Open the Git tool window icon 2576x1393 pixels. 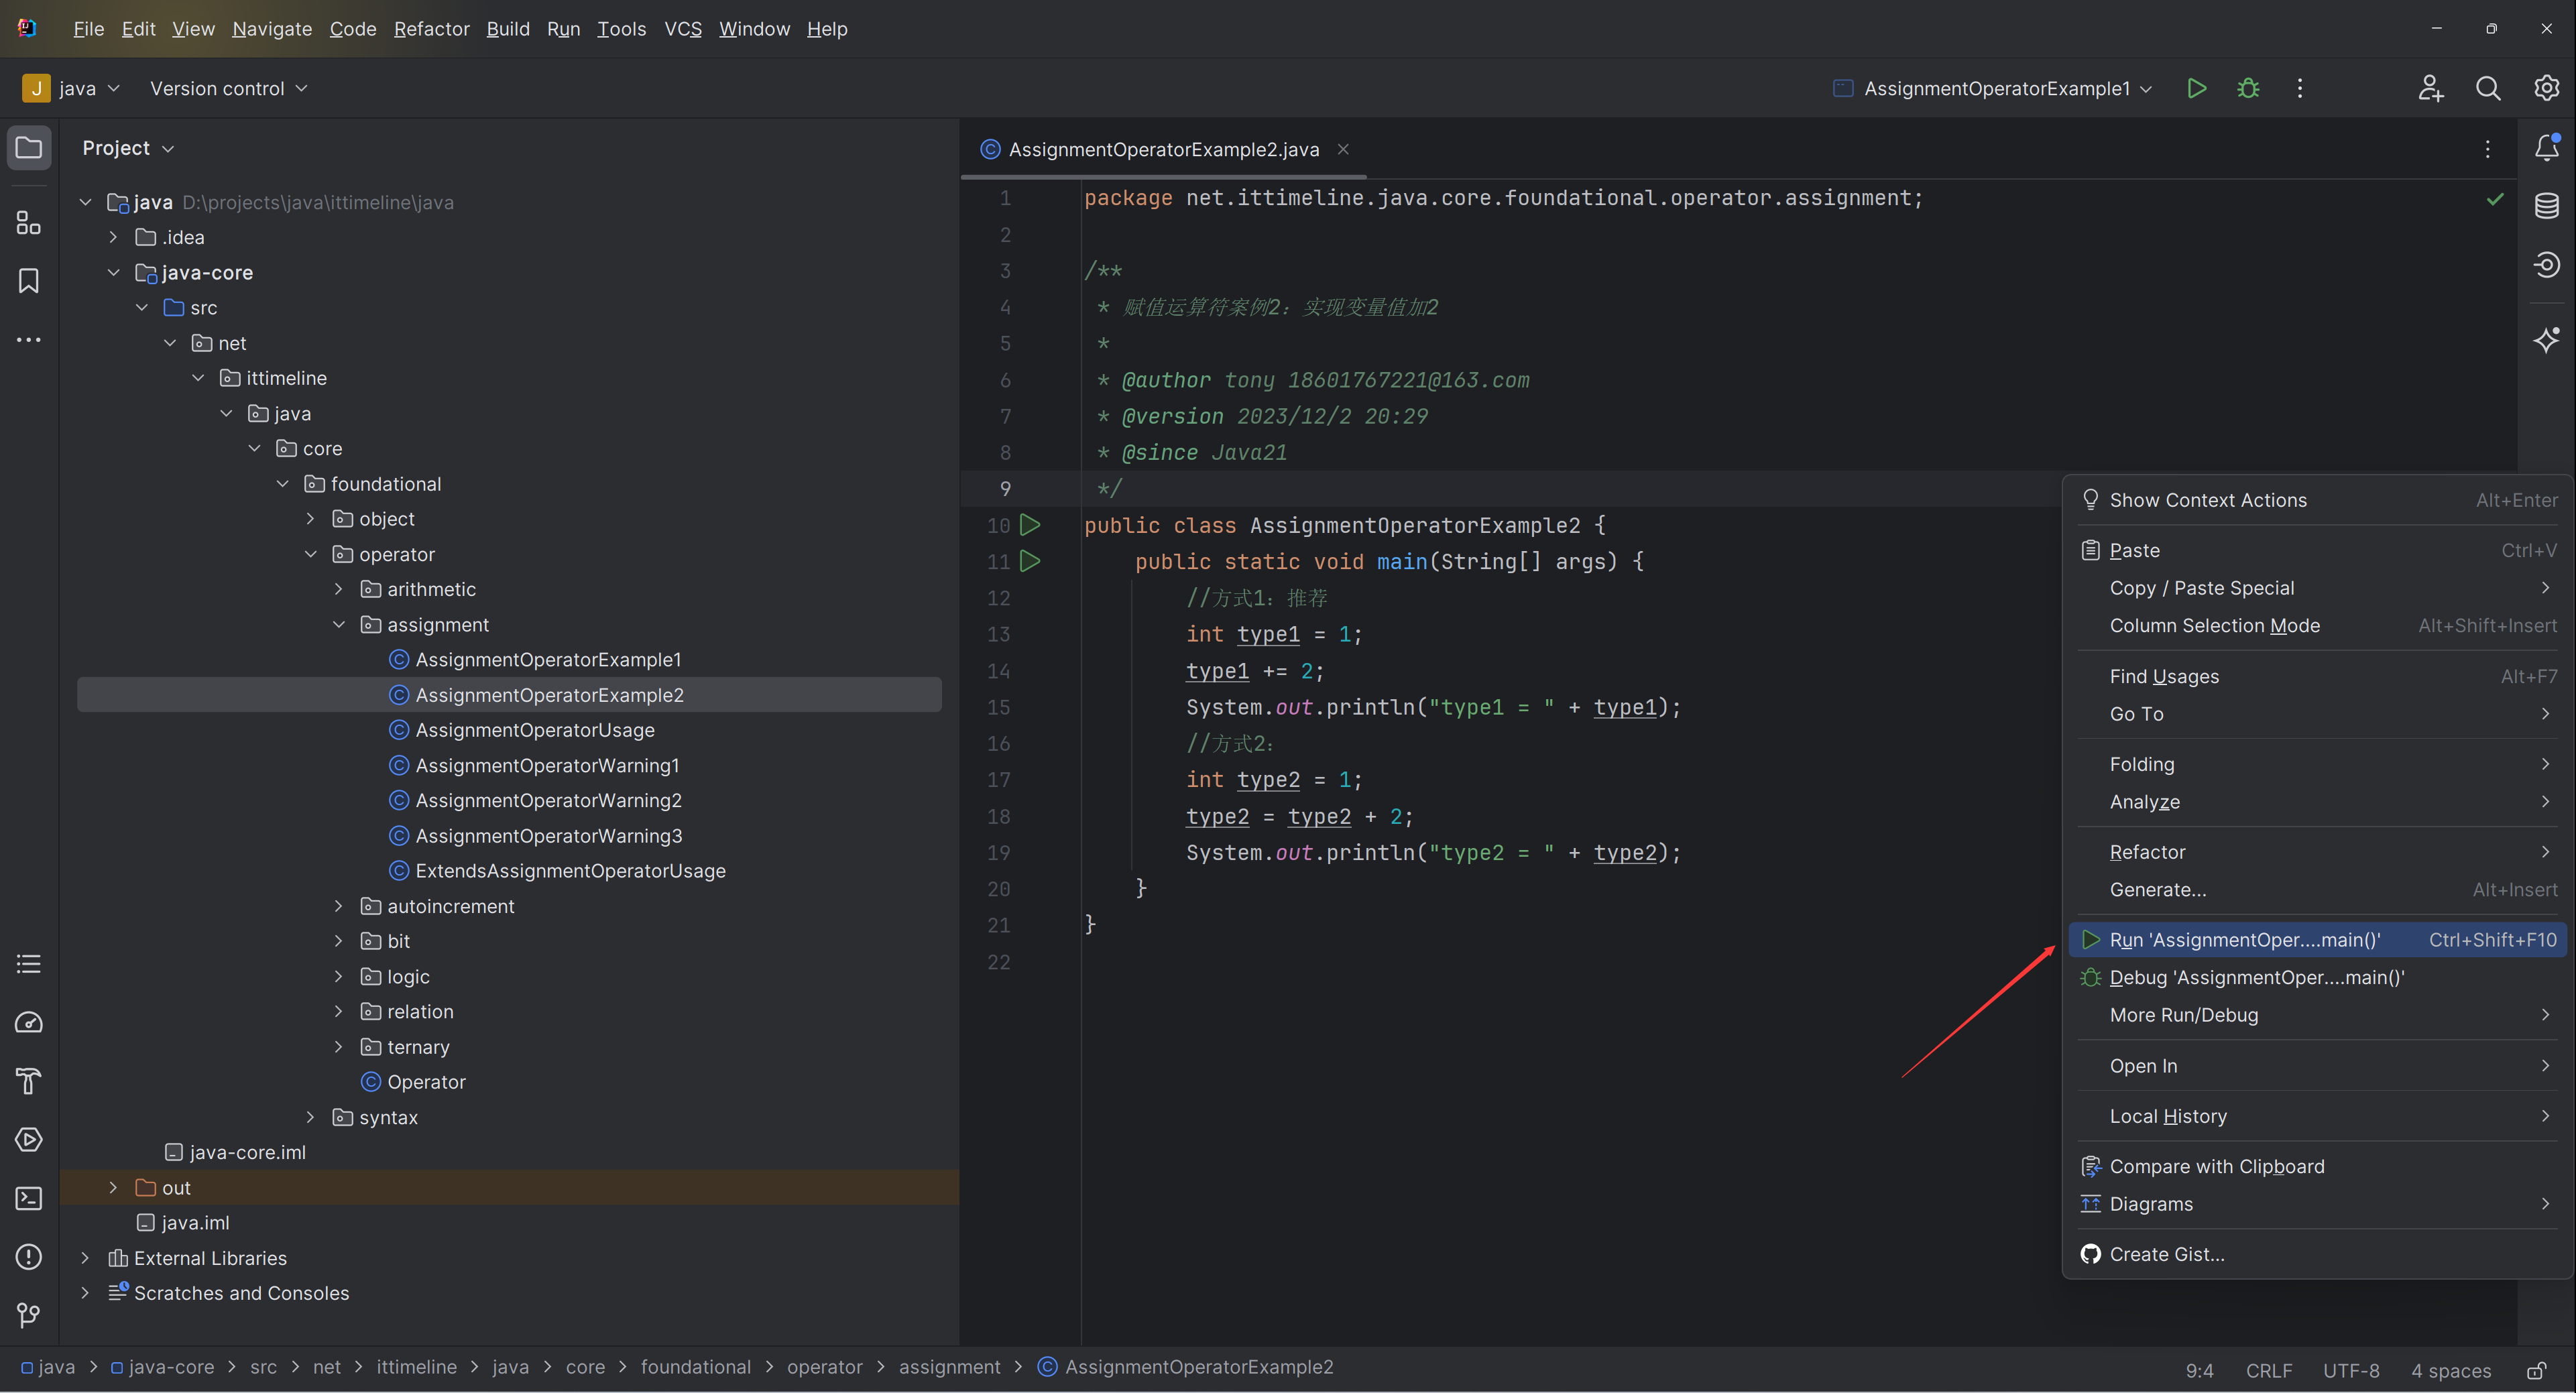(x=29, y=1315)
